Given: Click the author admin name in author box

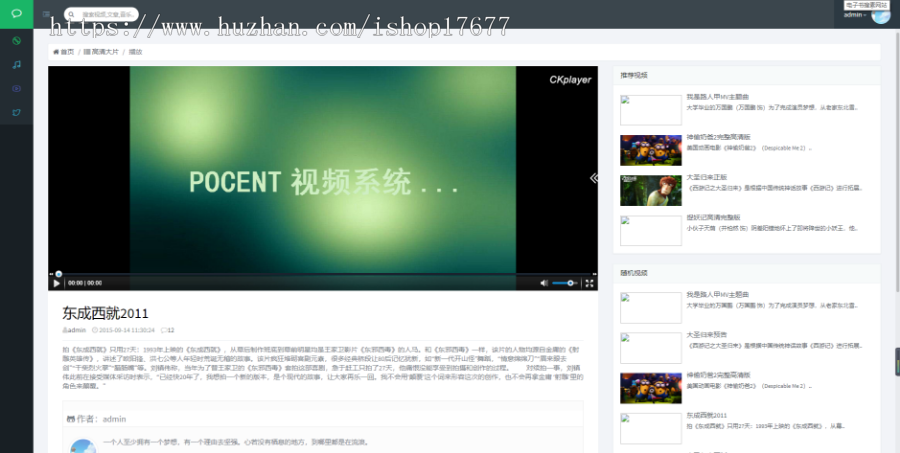Looking at the screenshot, I should coord(114,419).
